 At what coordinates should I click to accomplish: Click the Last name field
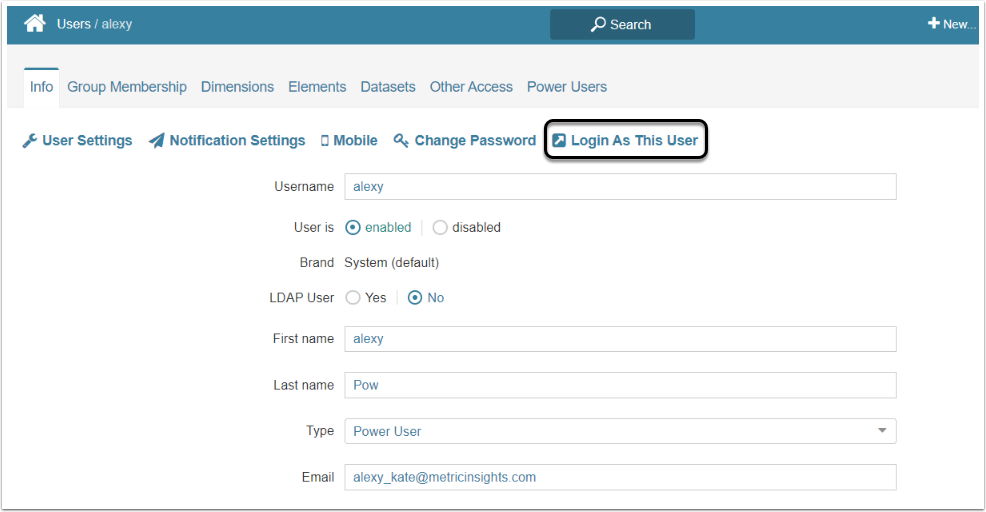pos(620,385)
